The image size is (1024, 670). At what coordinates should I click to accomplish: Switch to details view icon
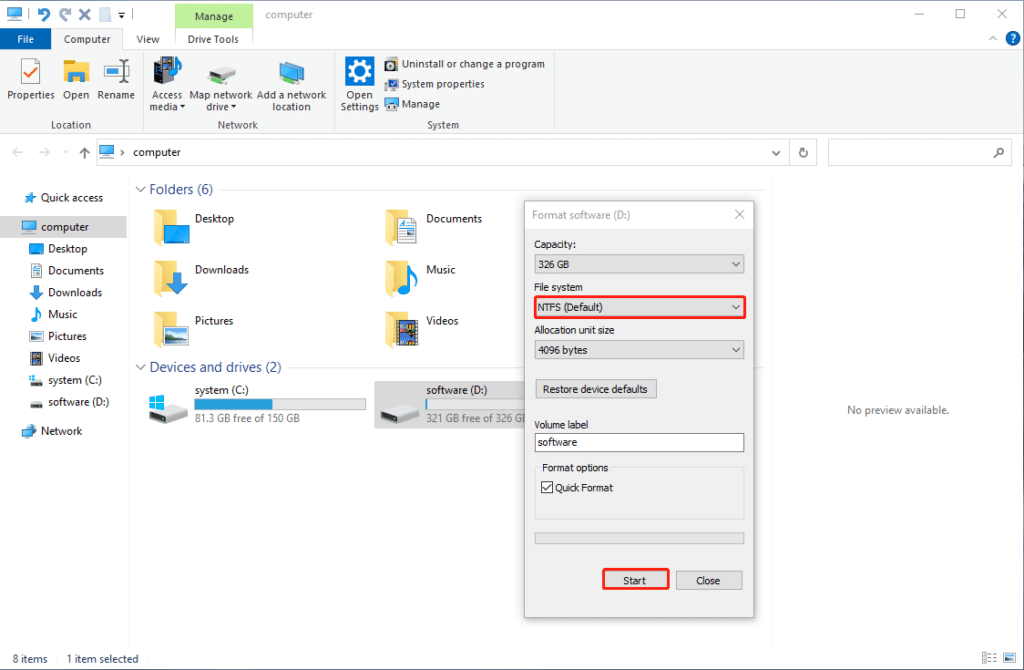pos(989,658)
